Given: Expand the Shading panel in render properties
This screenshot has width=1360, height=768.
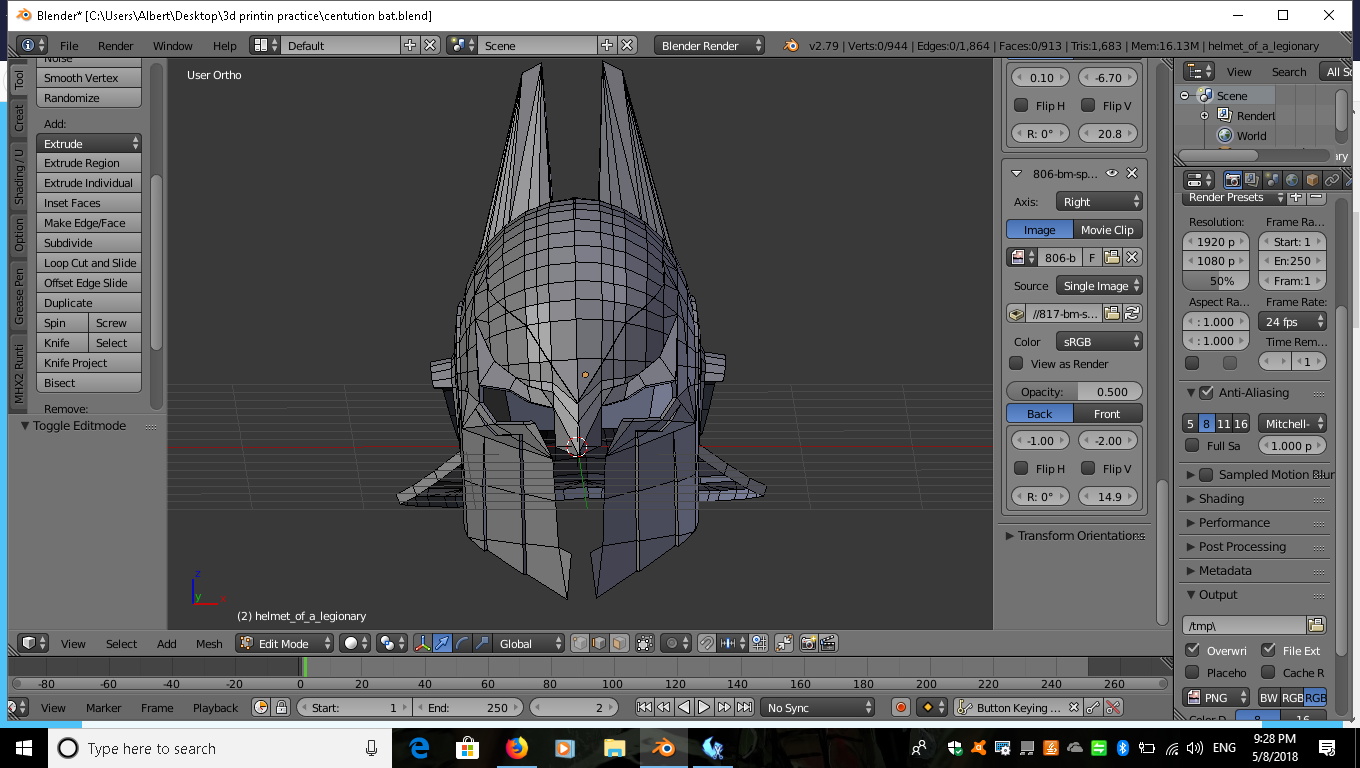Looking at the screenshot, I should [x=1221, y=499].
